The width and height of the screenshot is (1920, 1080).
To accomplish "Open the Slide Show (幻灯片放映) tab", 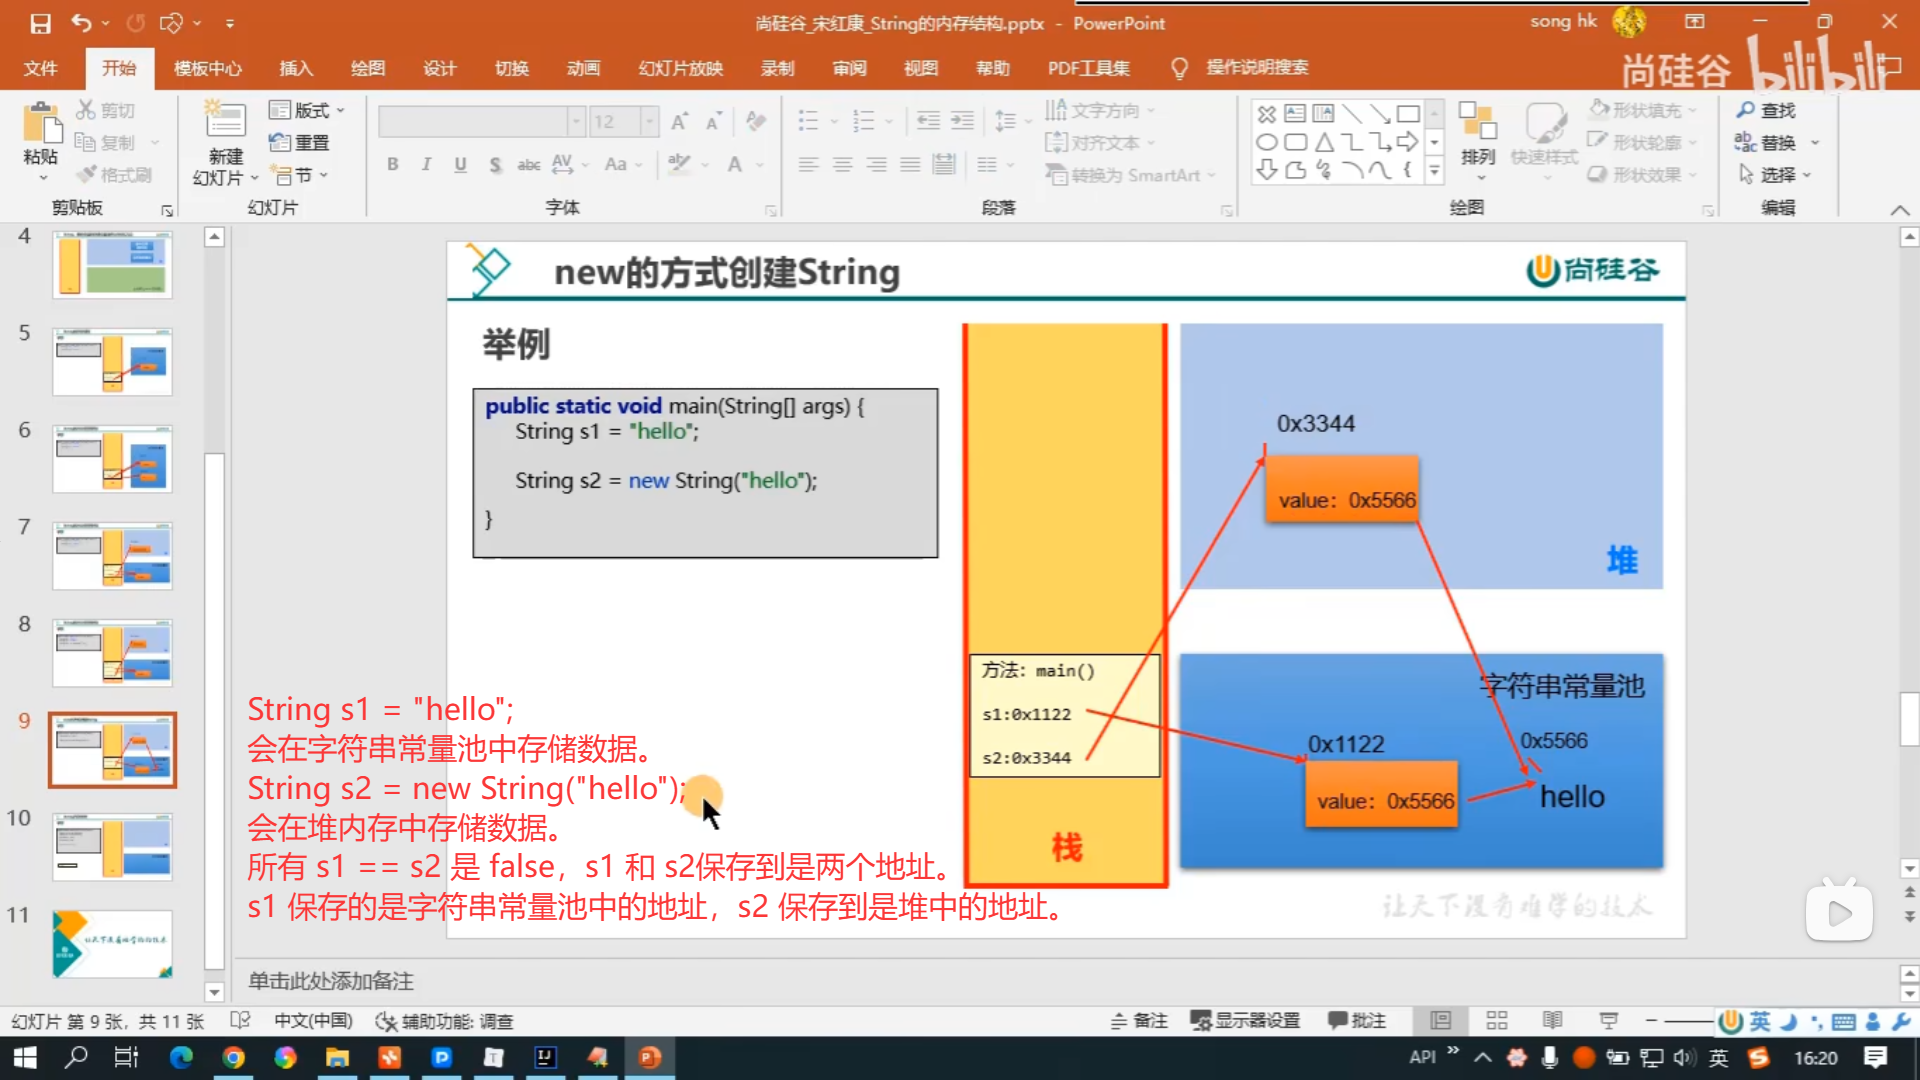I will coord(680,68).
